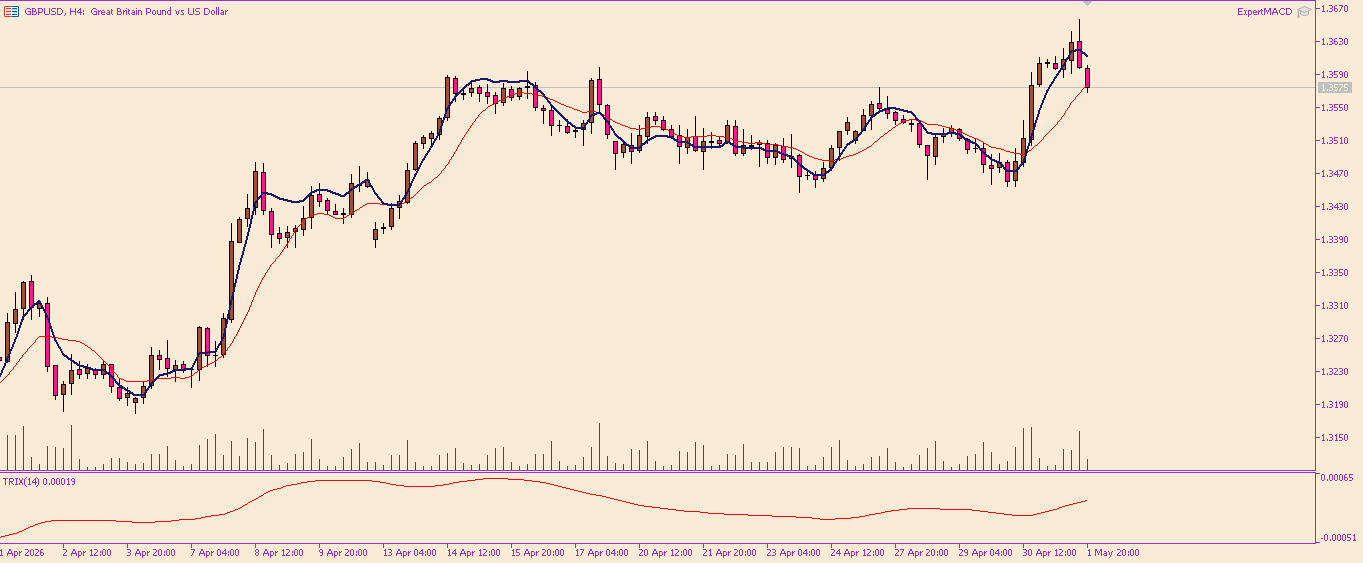Click the 30 Apr 12:00 time label
Viewport: 1363px width, 563px height.
coord(1050,552)
